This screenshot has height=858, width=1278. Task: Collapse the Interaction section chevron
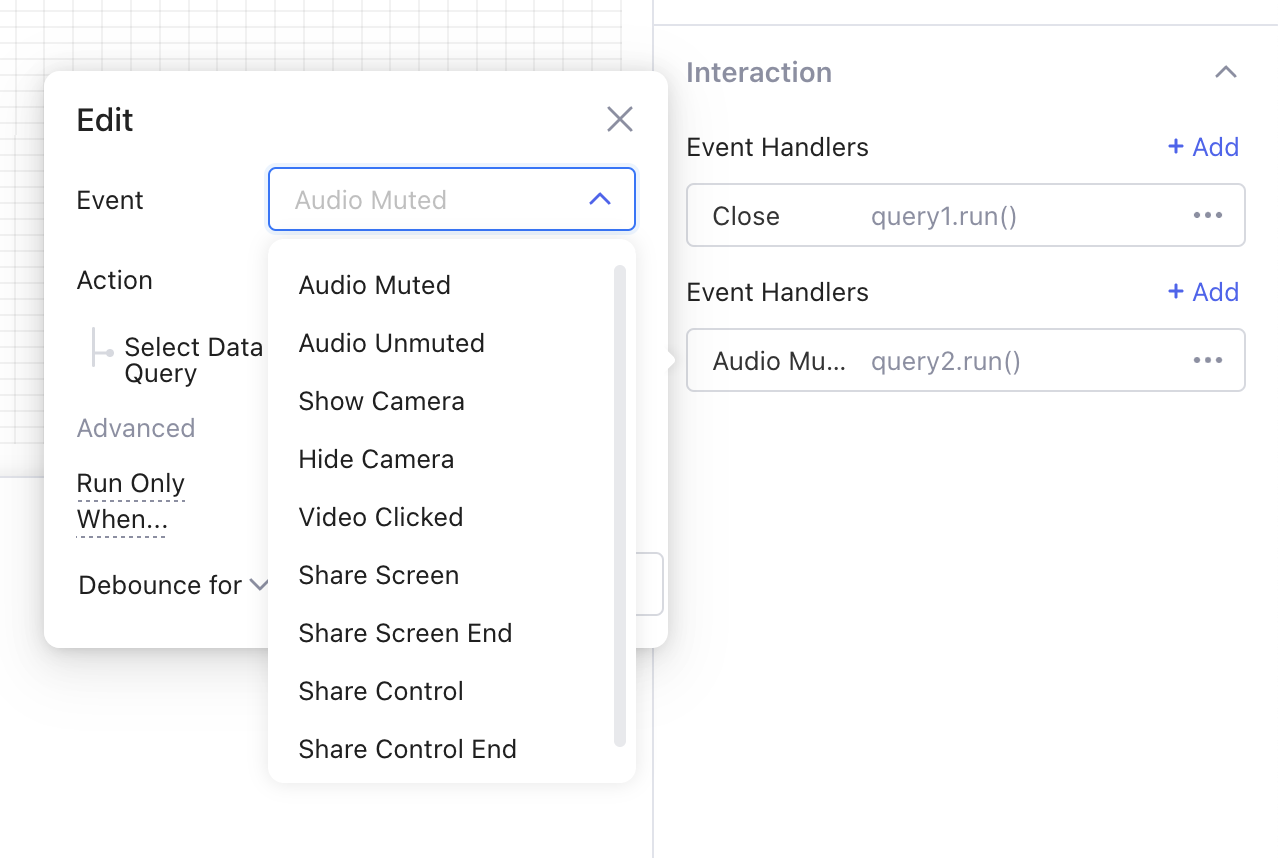[1225, 72]
